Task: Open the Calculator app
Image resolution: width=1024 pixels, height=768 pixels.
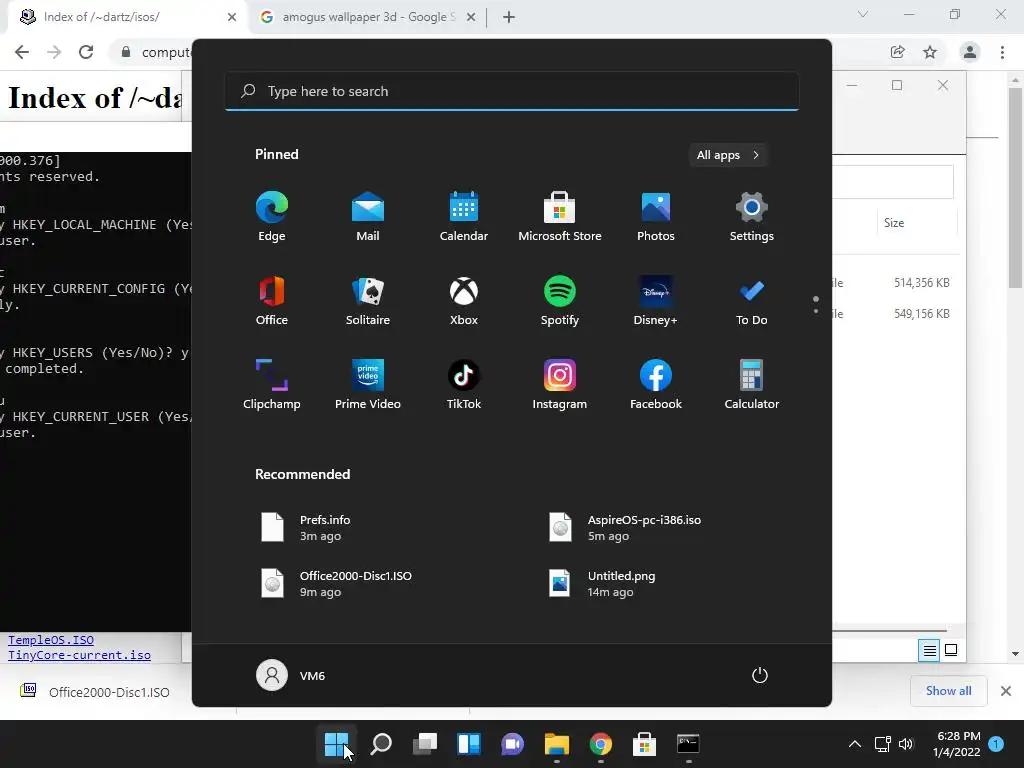Action: pos(752,385)
